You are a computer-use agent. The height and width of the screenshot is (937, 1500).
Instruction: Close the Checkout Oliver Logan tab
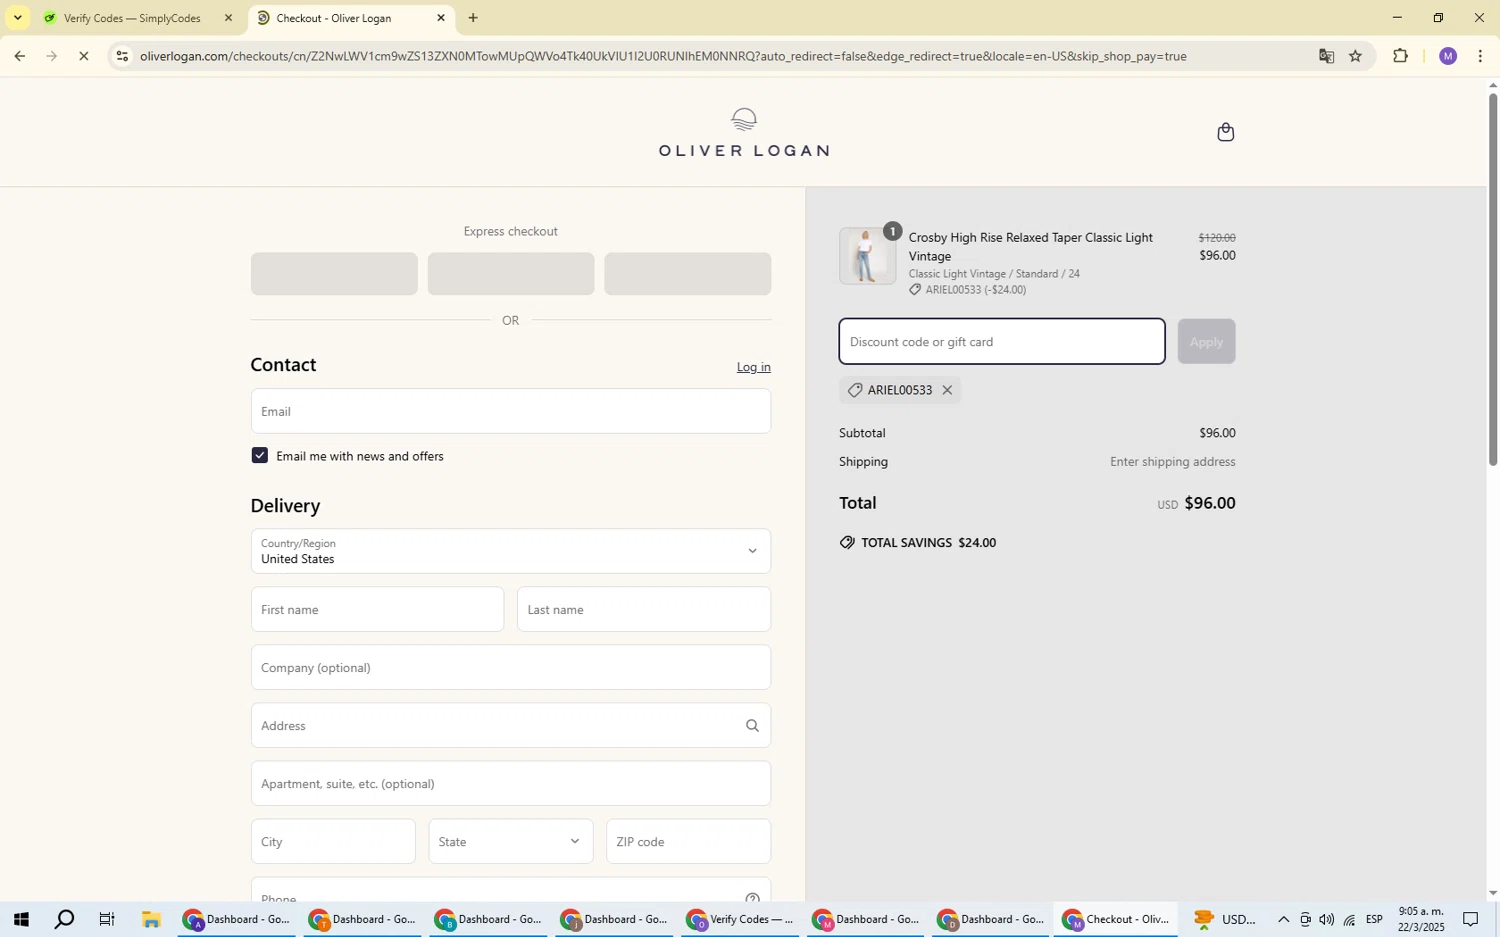(441, 18)
